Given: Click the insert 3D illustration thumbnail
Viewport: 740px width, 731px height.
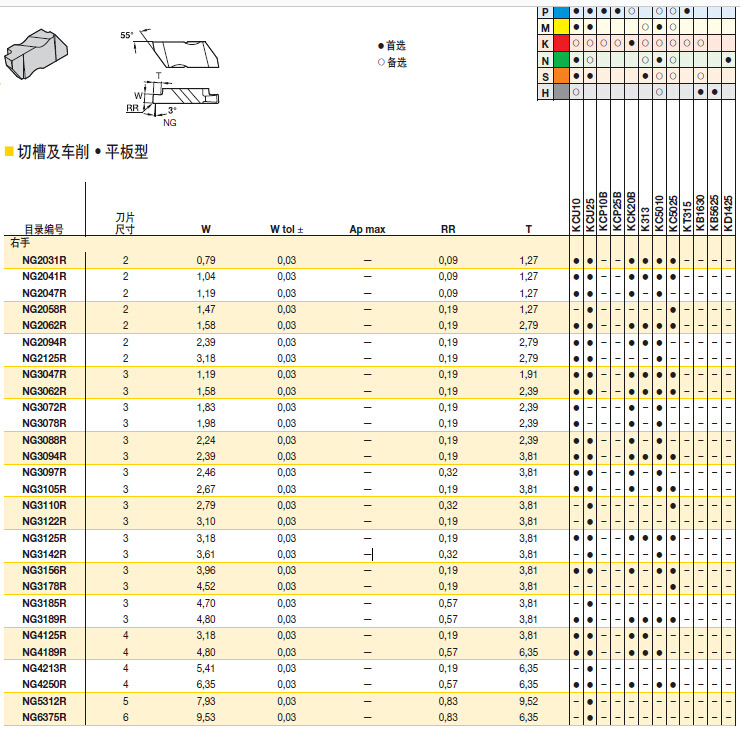Looking at the screenshot, I should 36,54.
